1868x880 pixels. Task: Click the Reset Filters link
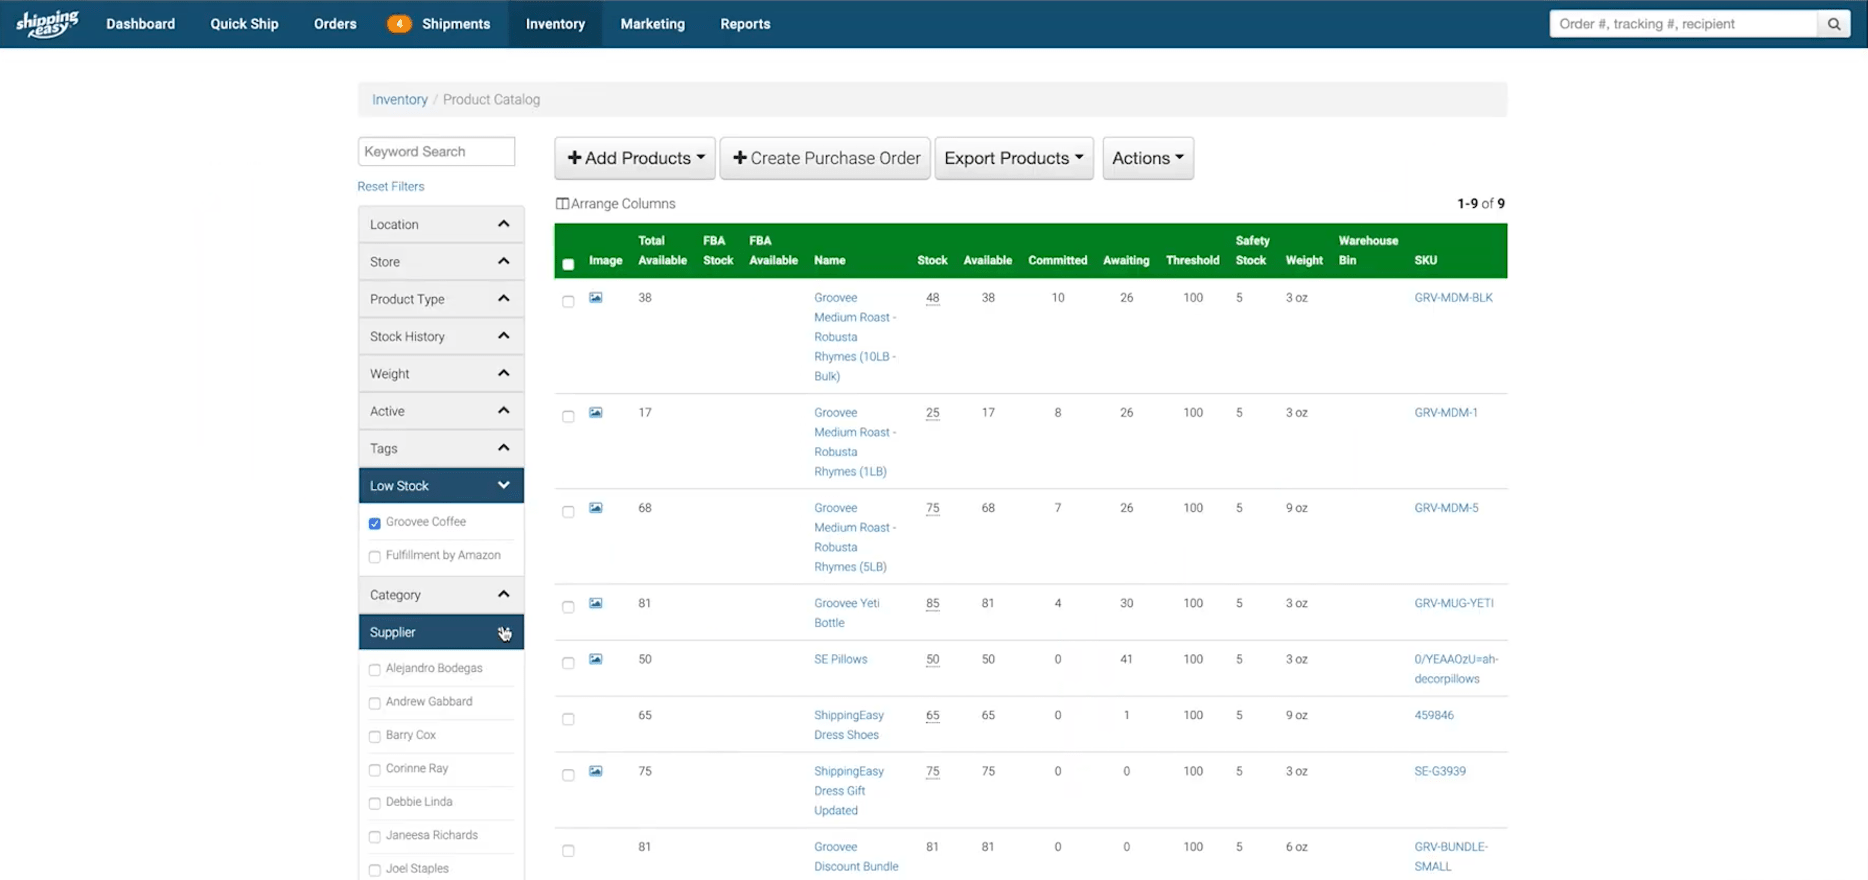click(x=391, y=187)
